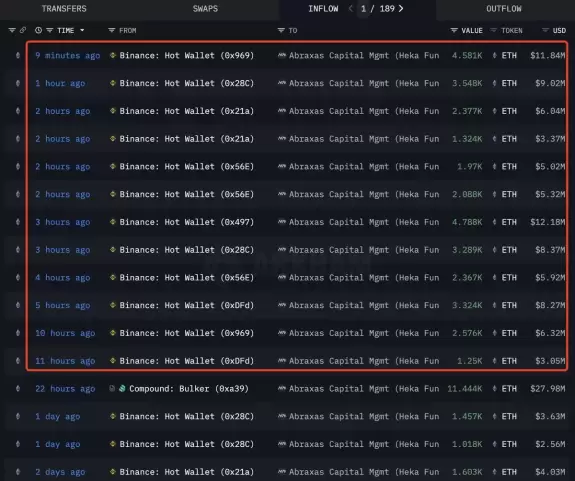This screenshot has width=575, height=481.
Task: Filter the FROM column
Action: coord(111,30)
